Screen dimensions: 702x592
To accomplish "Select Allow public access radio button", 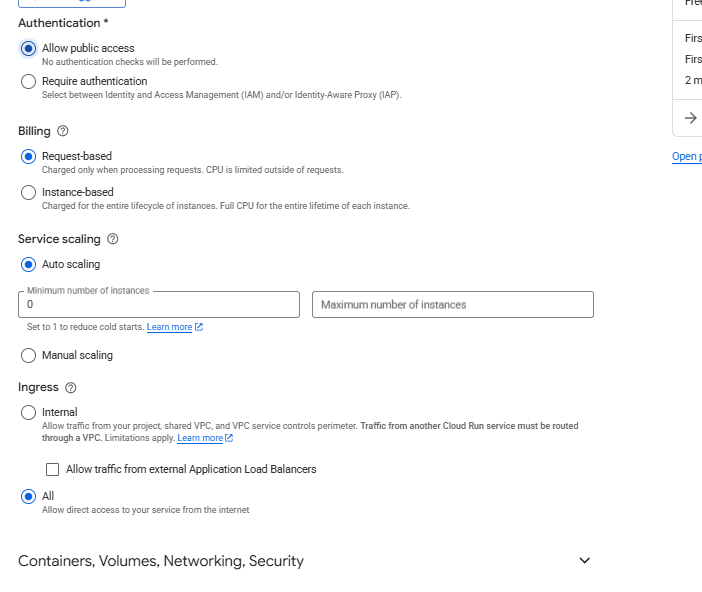I will pyautogui.click(x=29, y=48).
